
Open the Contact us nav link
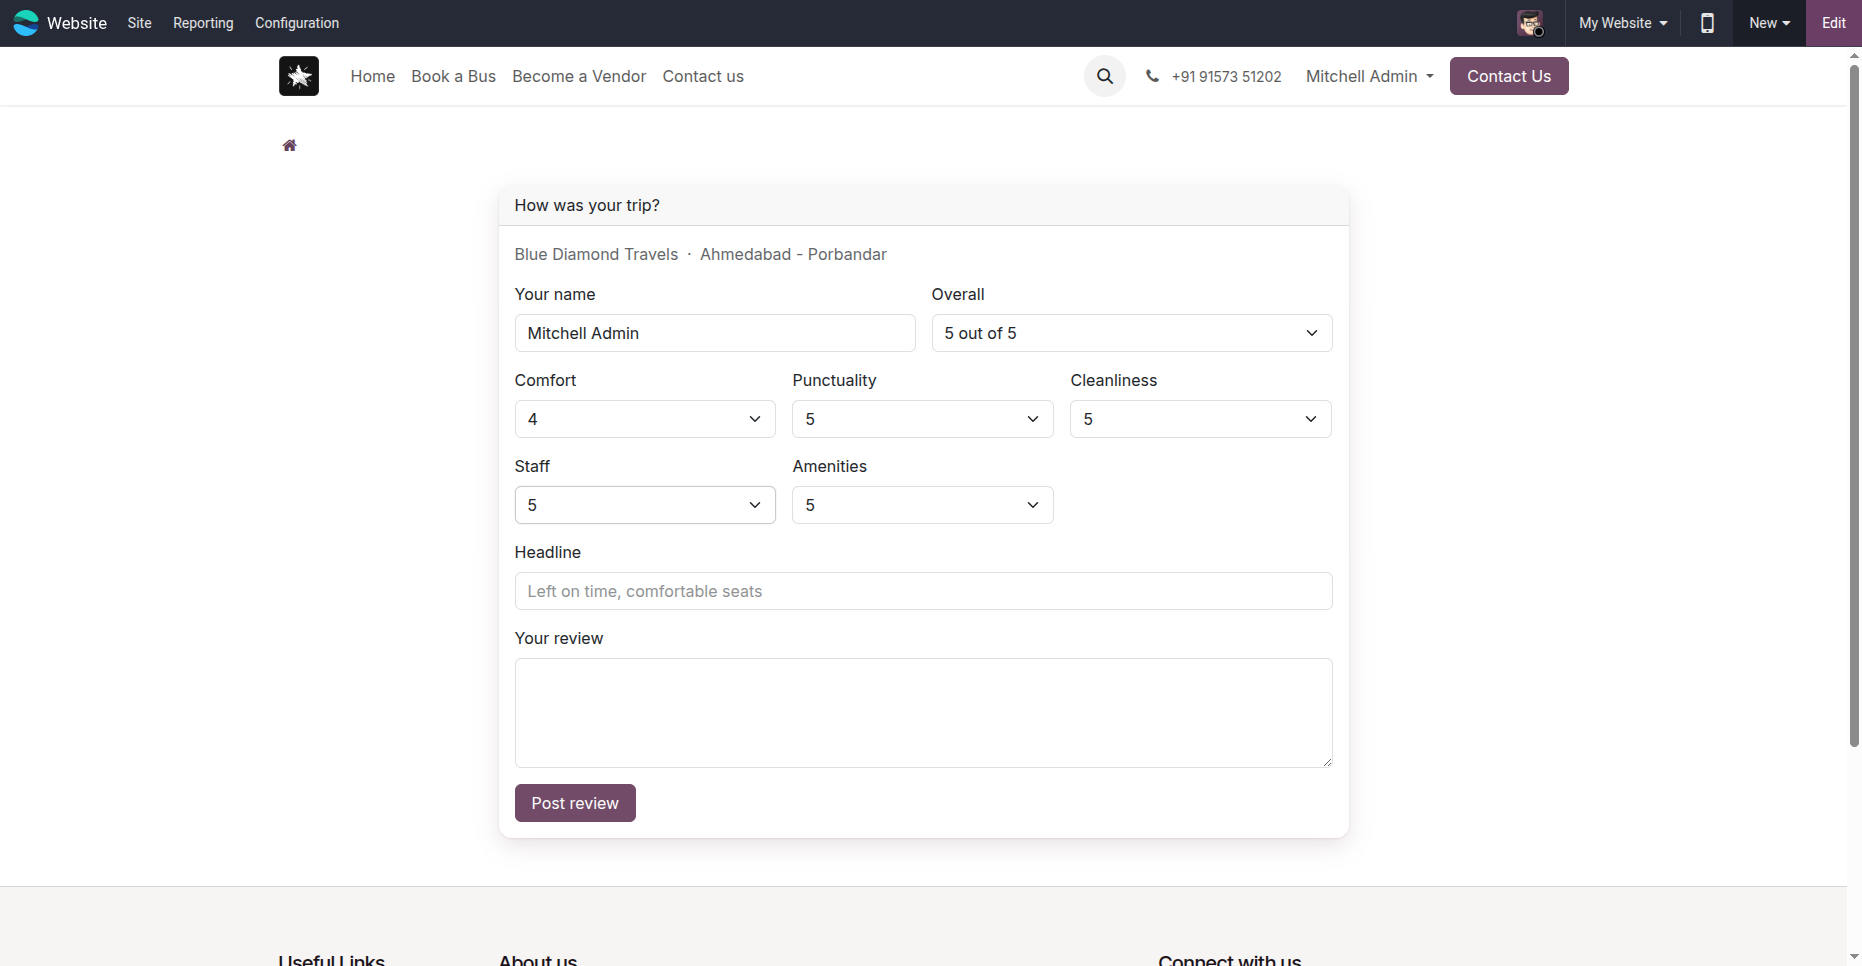tap(703, 77)
